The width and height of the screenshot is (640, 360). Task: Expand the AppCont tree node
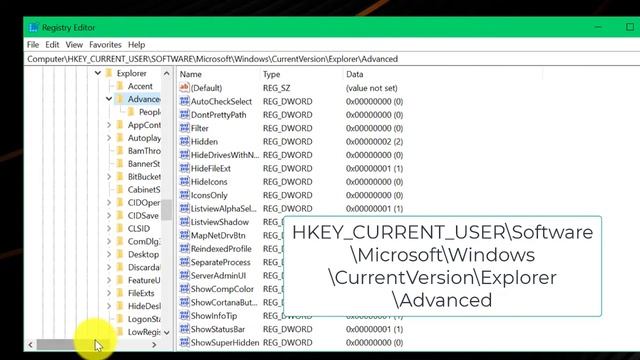click(x=109, y=125)
